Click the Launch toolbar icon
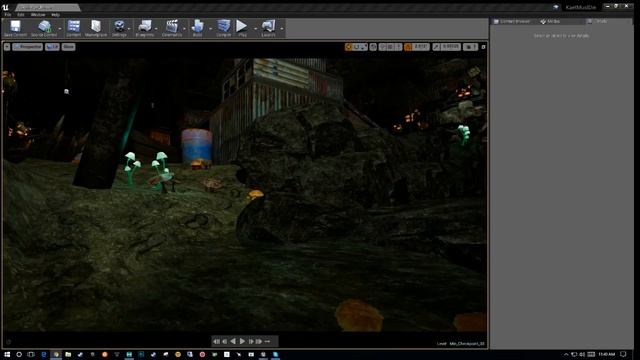This screenshot has width=640, height=360. (x=268, y=28)
